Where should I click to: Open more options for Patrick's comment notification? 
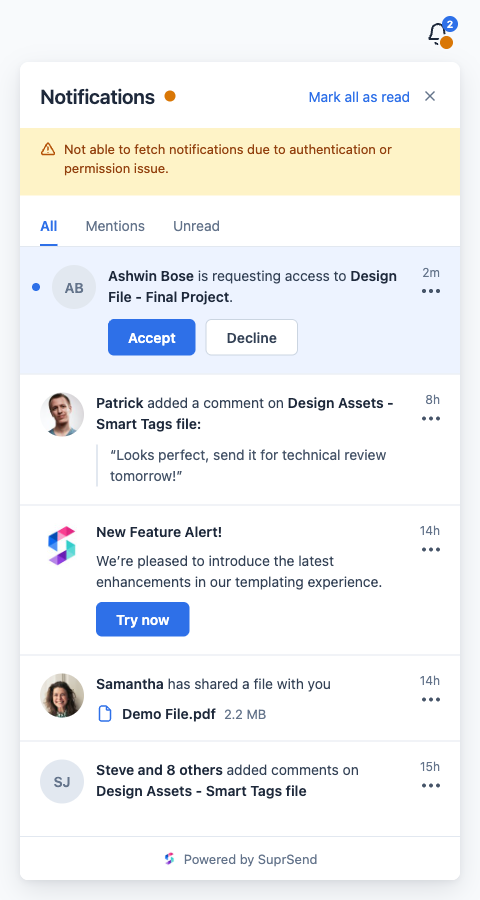coord(431,418)
